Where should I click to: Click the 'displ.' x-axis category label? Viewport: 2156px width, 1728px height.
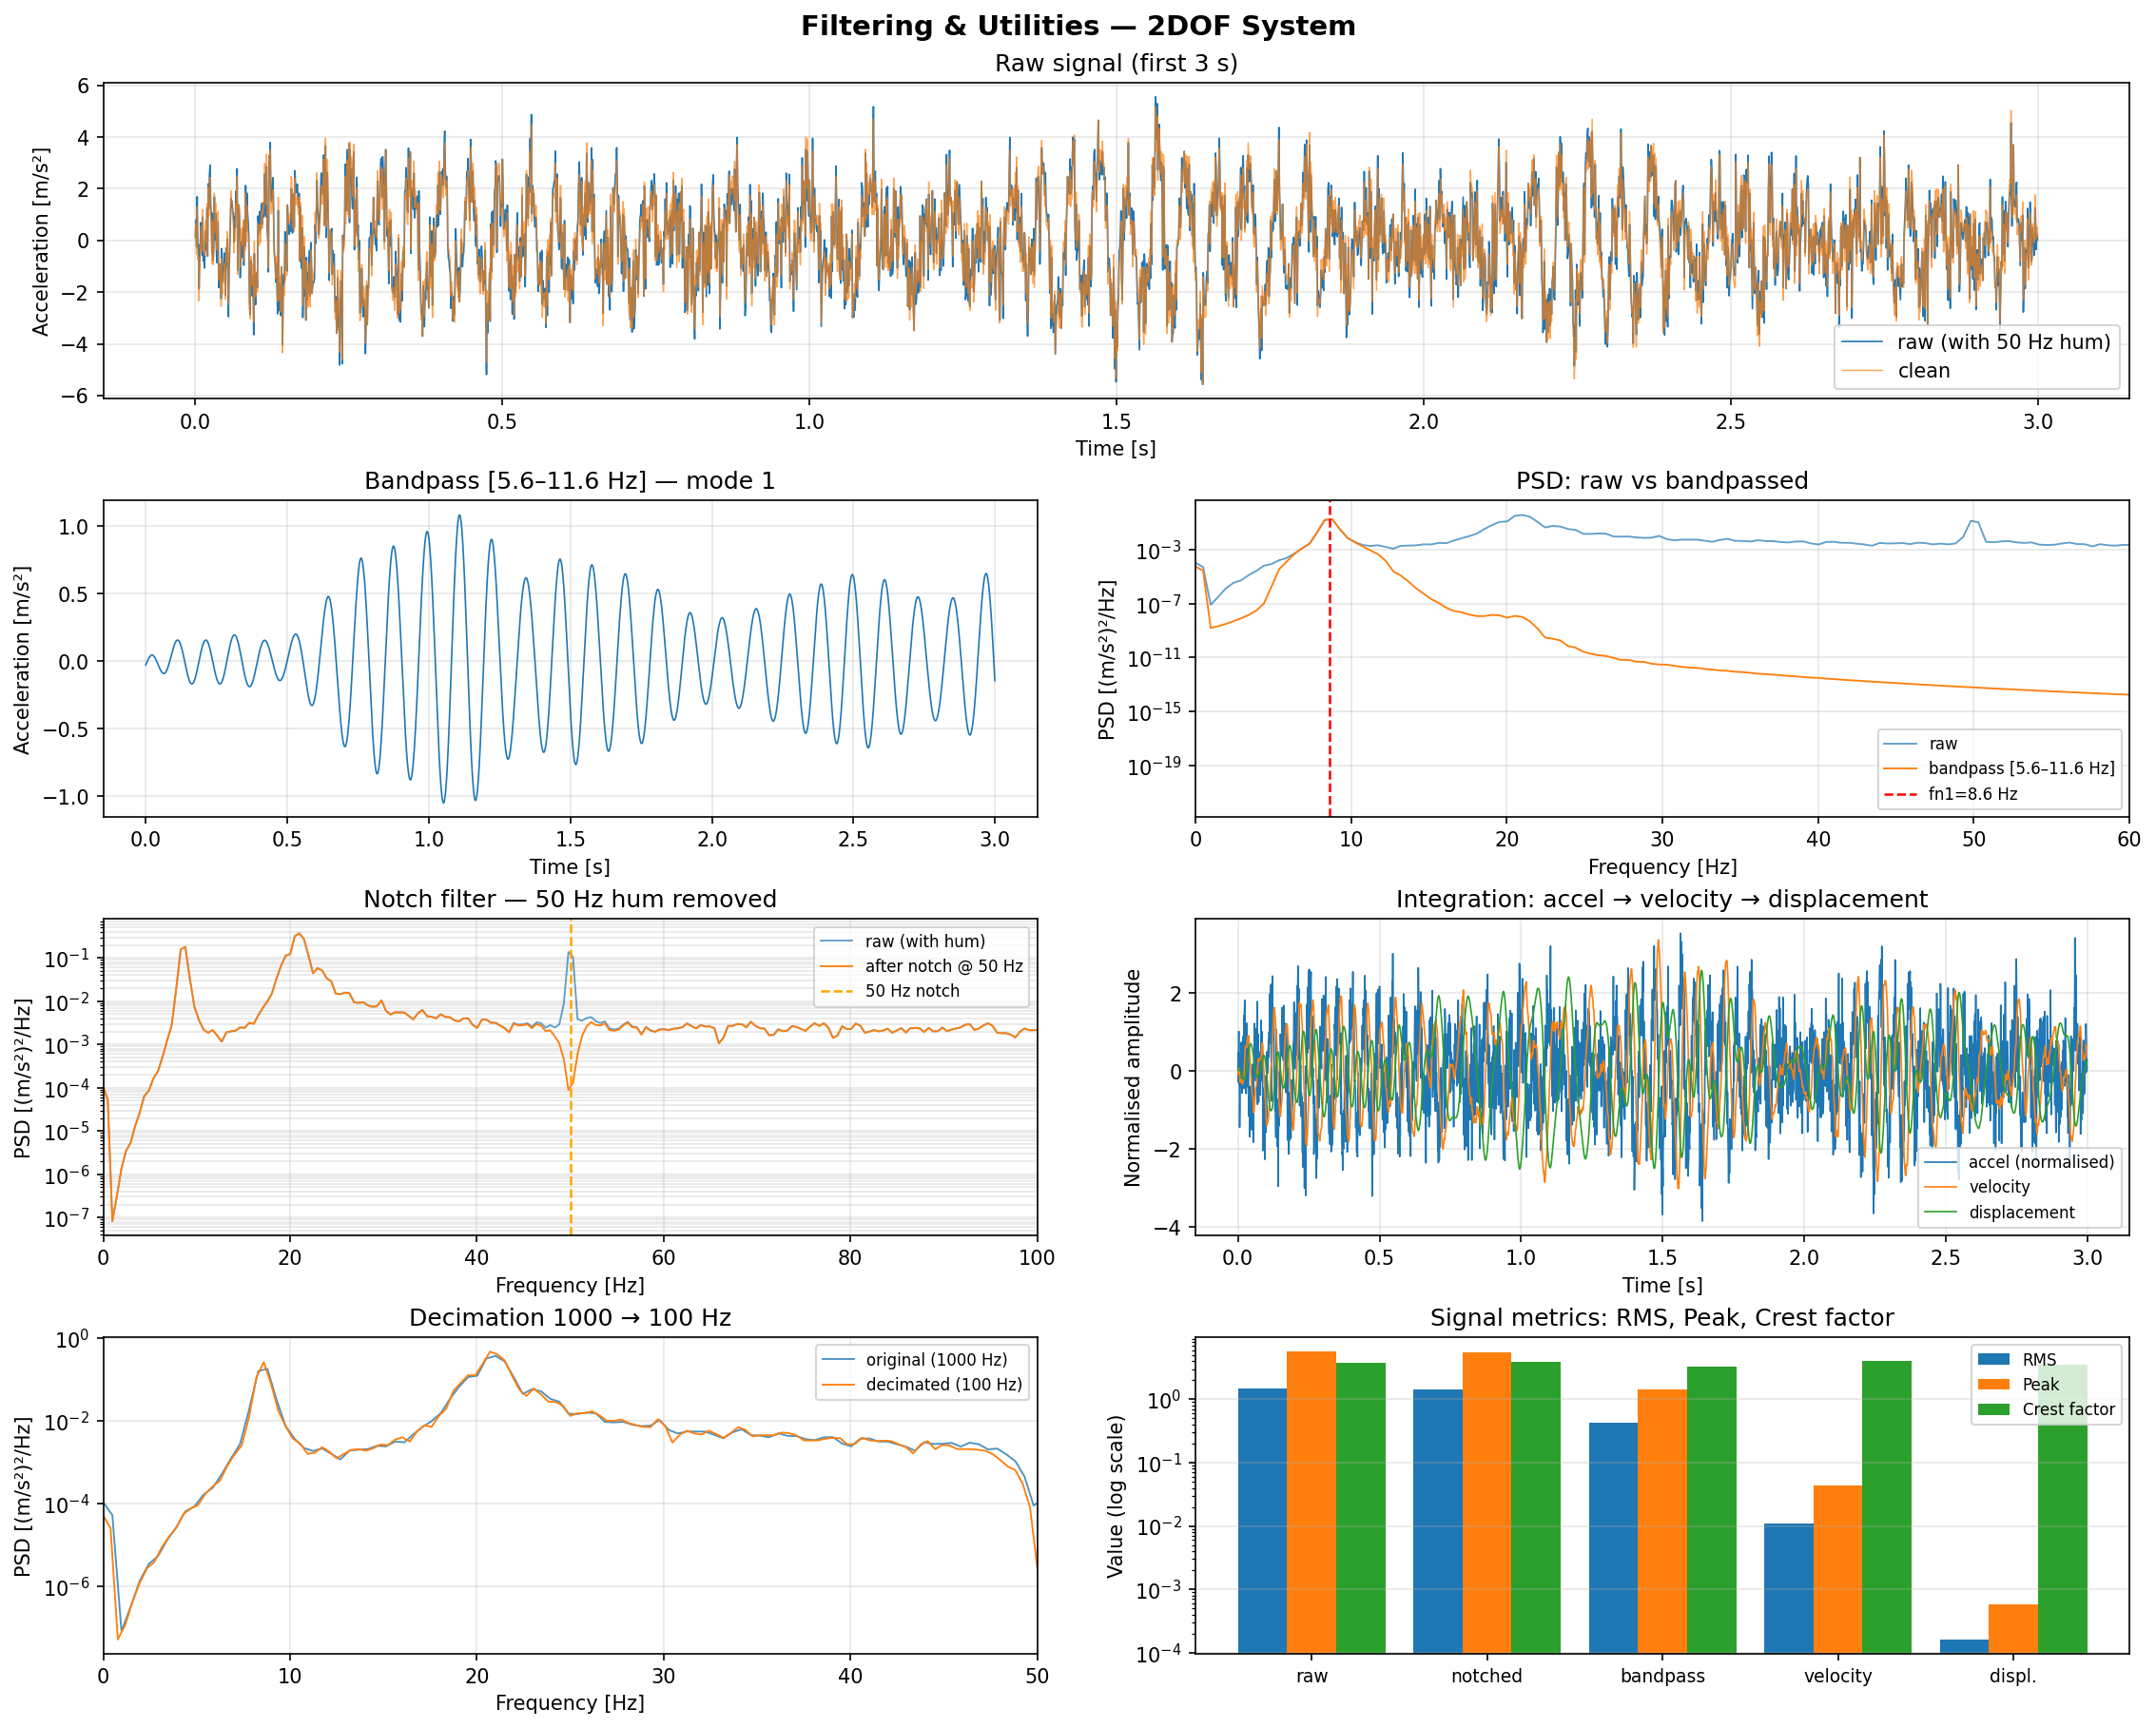(2012, 1676)
